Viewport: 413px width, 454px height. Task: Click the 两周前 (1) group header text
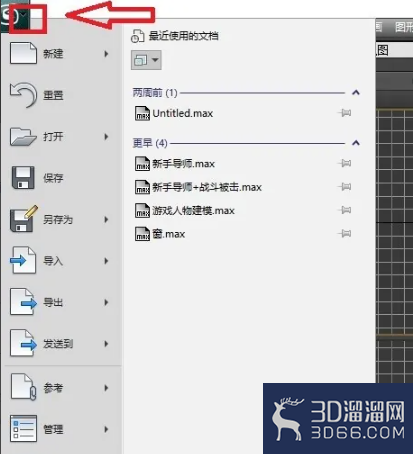point(155,92)
